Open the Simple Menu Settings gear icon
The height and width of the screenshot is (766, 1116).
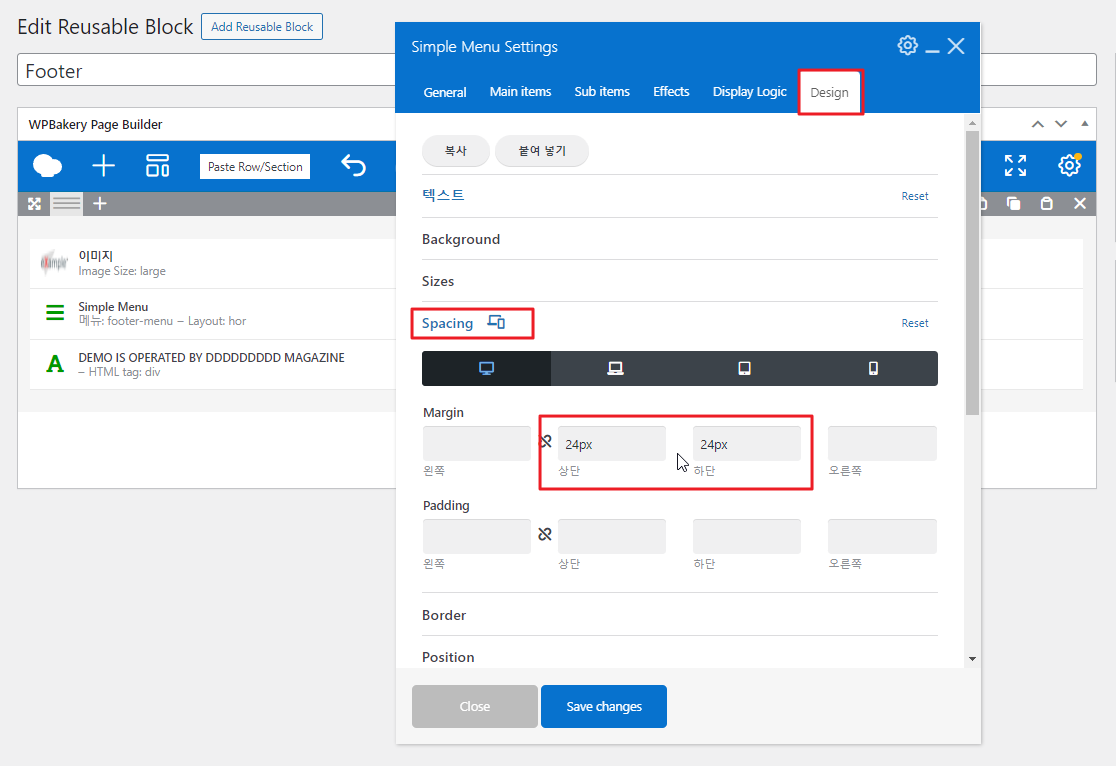tap(907, 46)
